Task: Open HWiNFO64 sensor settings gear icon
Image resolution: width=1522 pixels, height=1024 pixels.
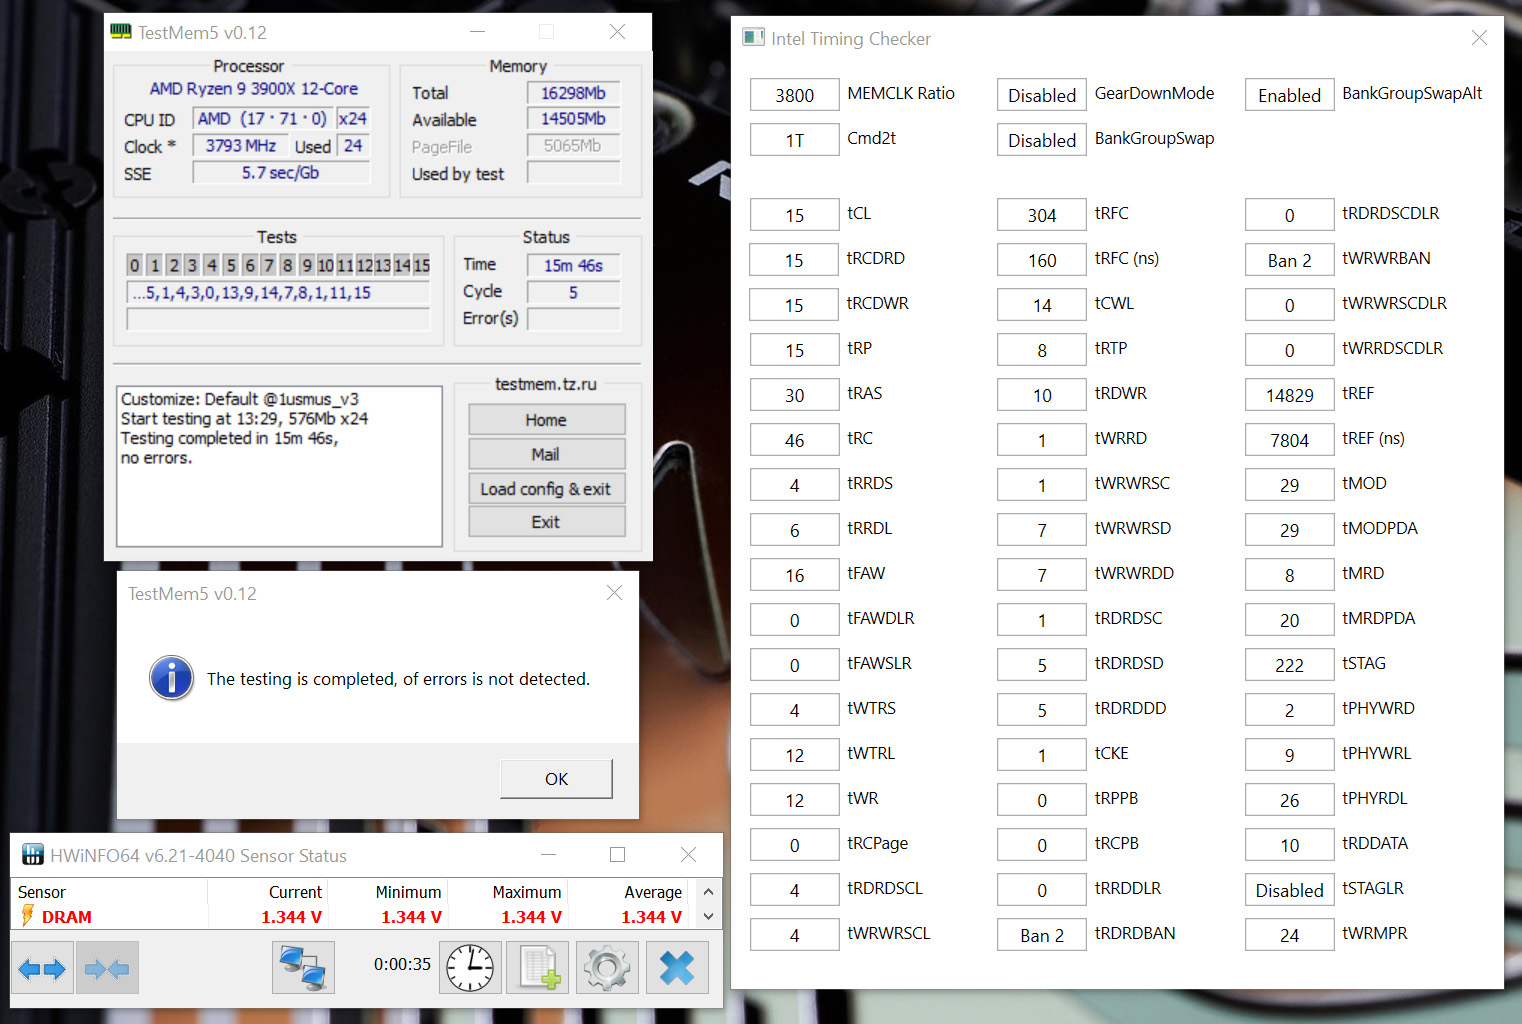Action: click(x=607, y=968)
